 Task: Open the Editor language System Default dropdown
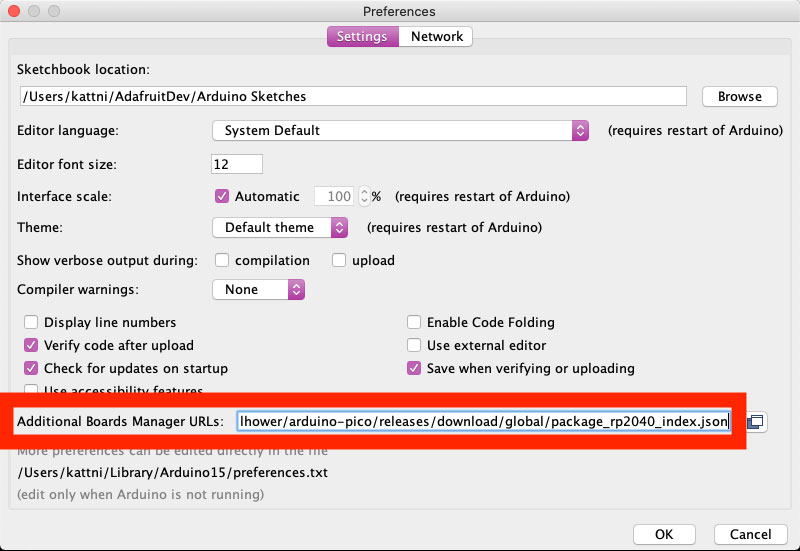(x=401, y=131)
